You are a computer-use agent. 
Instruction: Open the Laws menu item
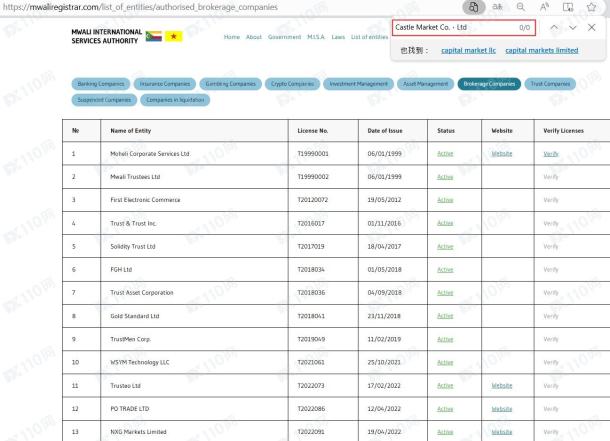click(338, 37)
